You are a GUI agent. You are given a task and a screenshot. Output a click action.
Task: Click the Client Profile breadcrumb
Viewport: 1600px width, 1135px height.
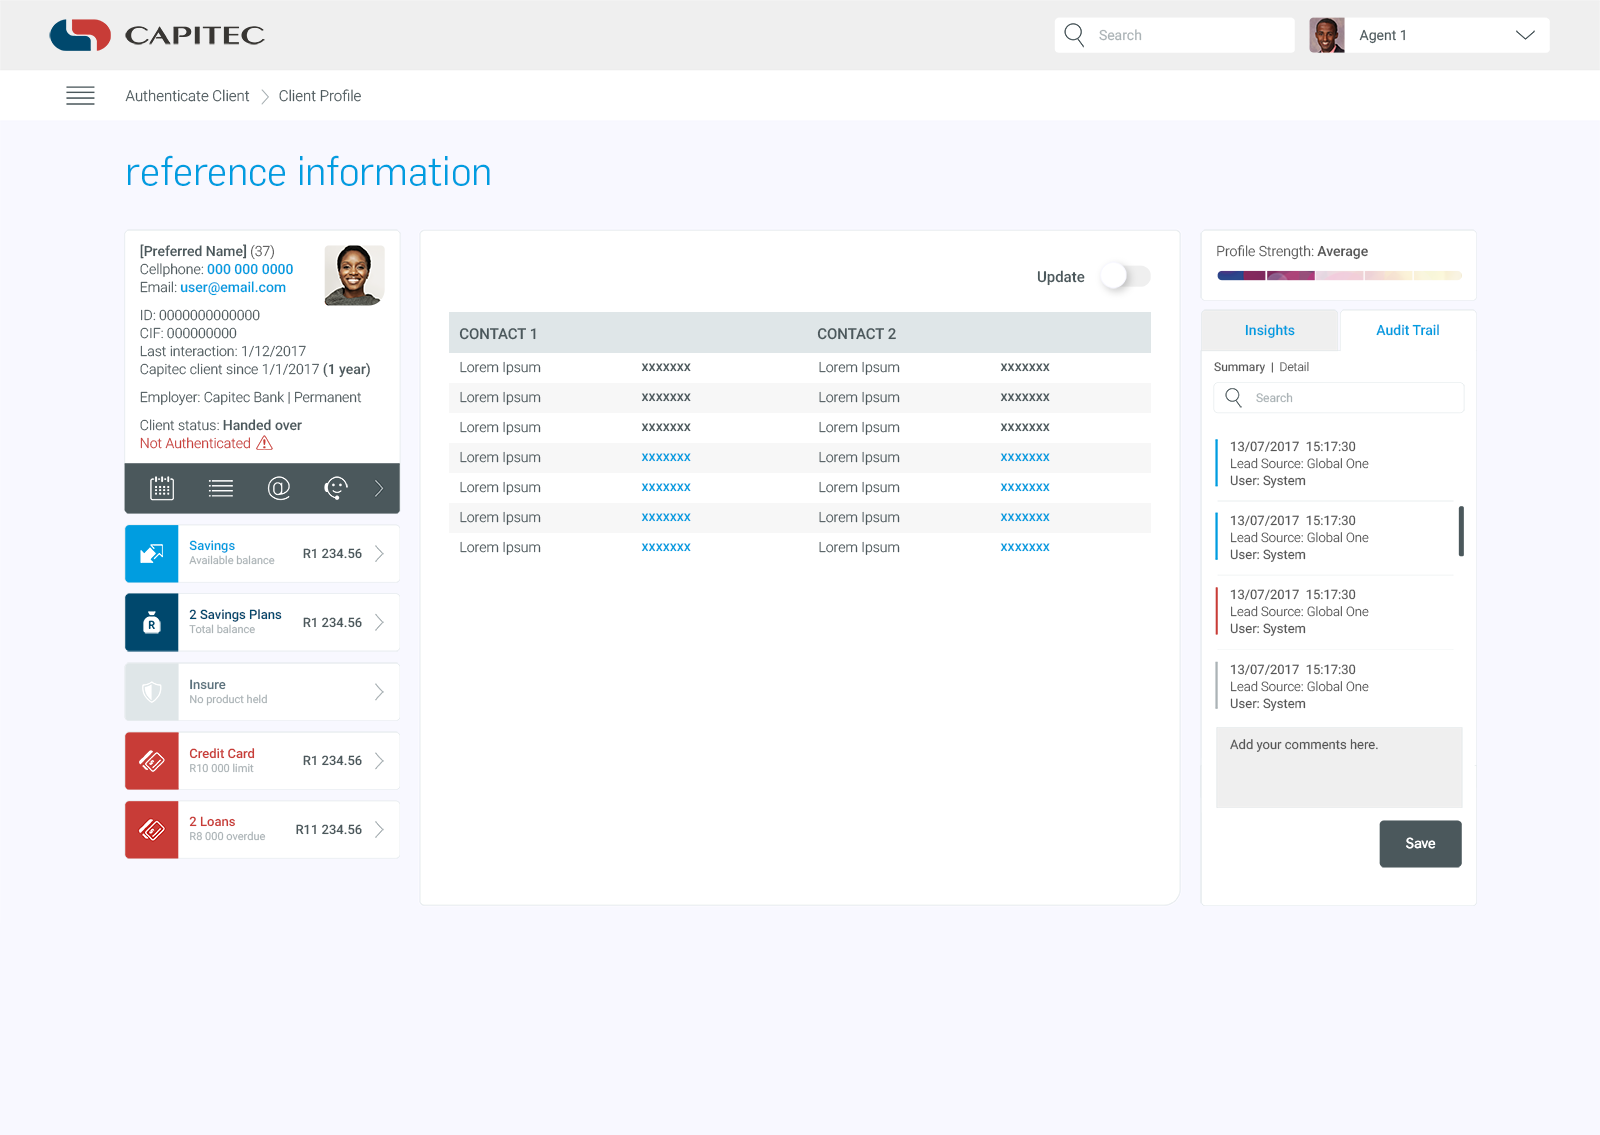[320, 96]
